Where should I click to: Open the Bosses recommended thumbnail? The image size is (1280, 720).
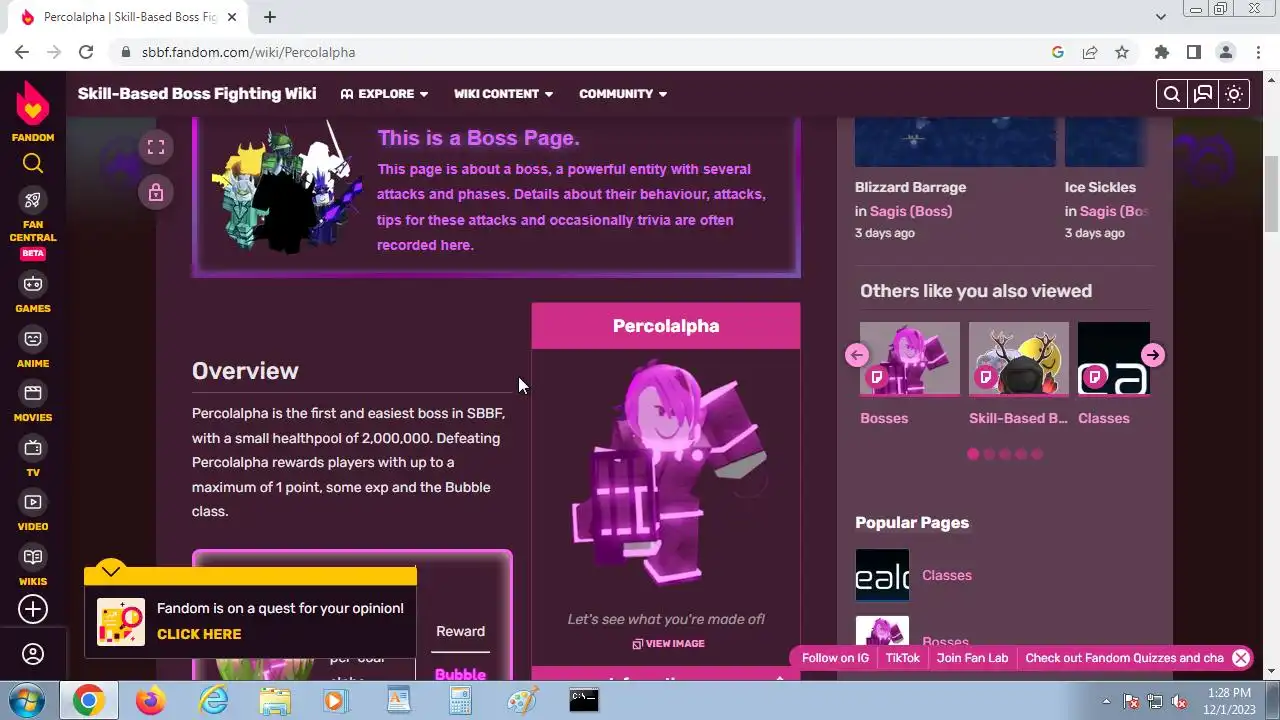coord(910,358)
